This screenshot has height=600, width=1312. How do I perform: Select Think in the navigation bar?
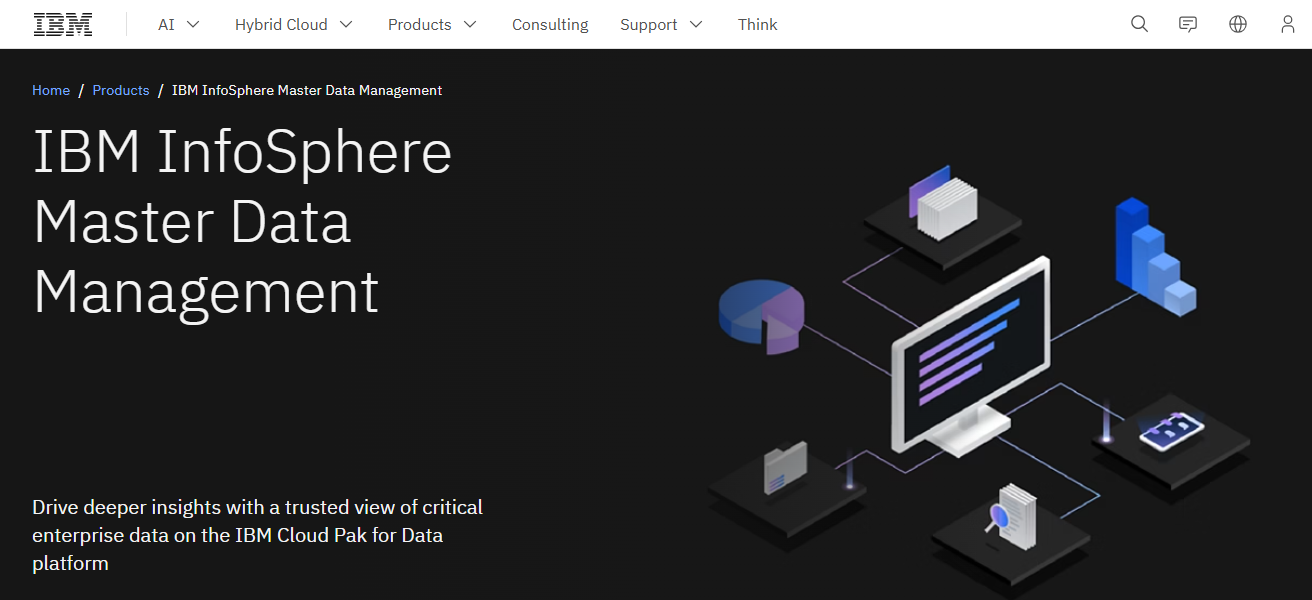(757, 24)
